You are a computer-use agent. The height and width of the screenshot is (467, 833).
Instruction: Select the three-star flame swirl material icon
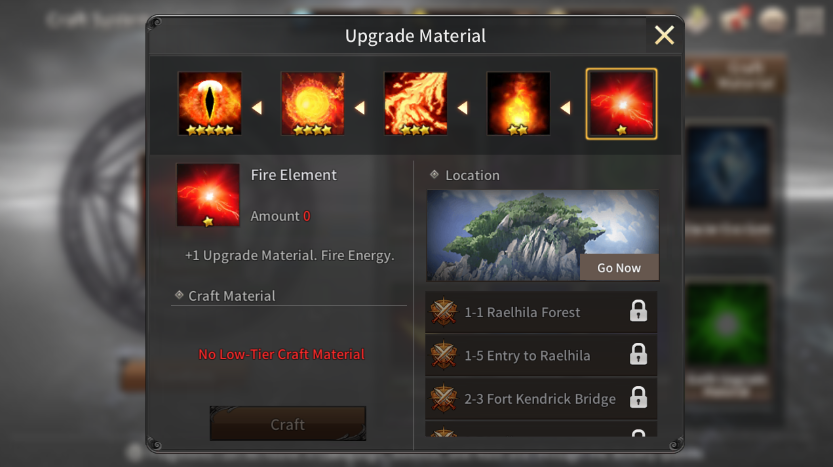(x=415, y=104)
